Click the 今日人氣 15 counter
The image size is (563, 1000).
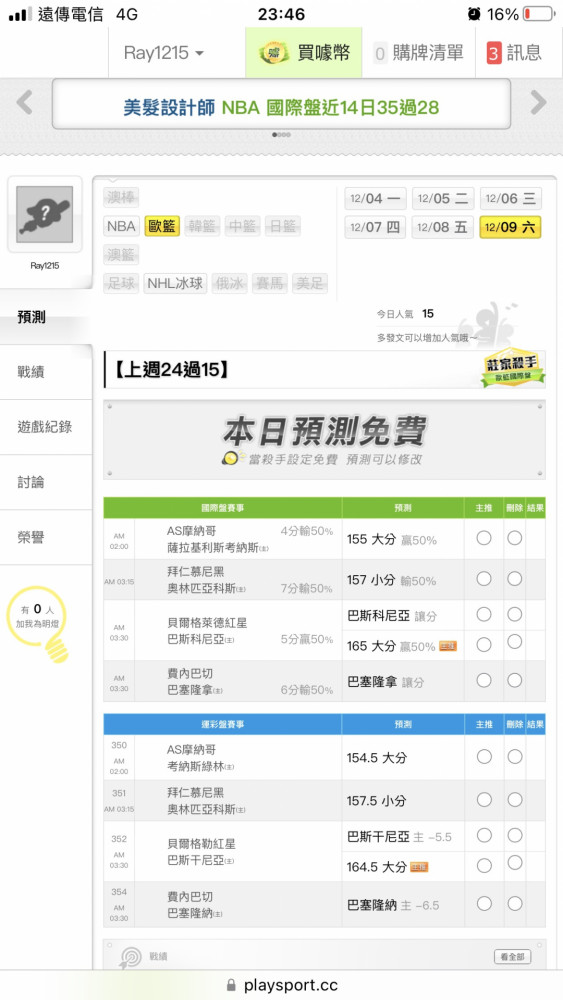(x=405, y=314)
